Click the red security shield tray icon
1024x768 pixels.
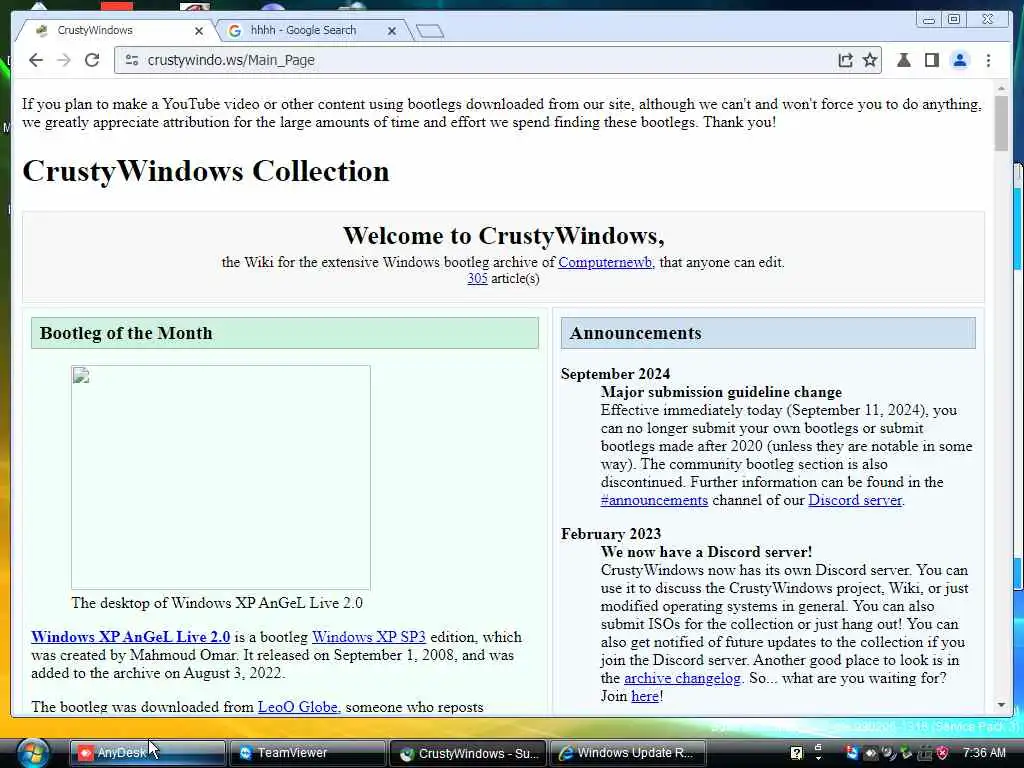(x=942, y=753)
